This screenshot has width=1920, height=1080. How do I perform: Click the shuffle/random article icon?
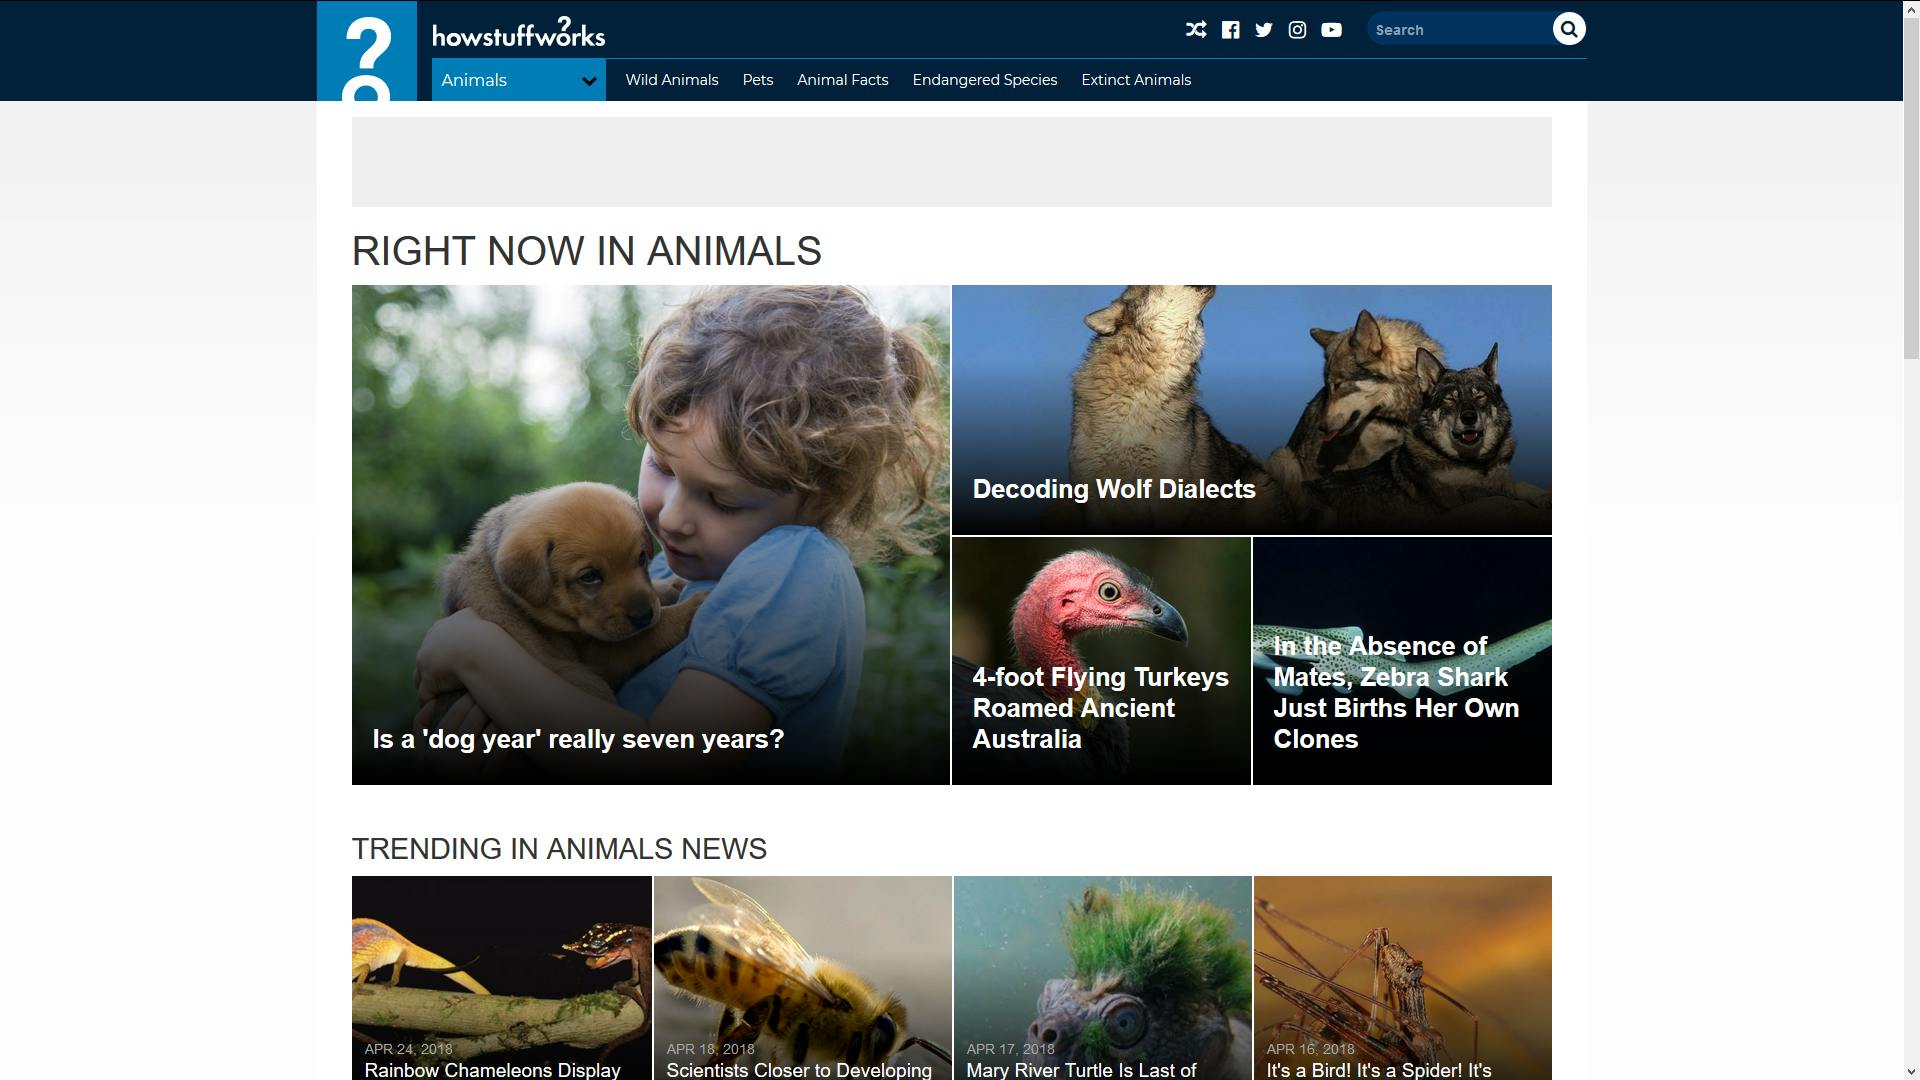tap(1195, 29)
